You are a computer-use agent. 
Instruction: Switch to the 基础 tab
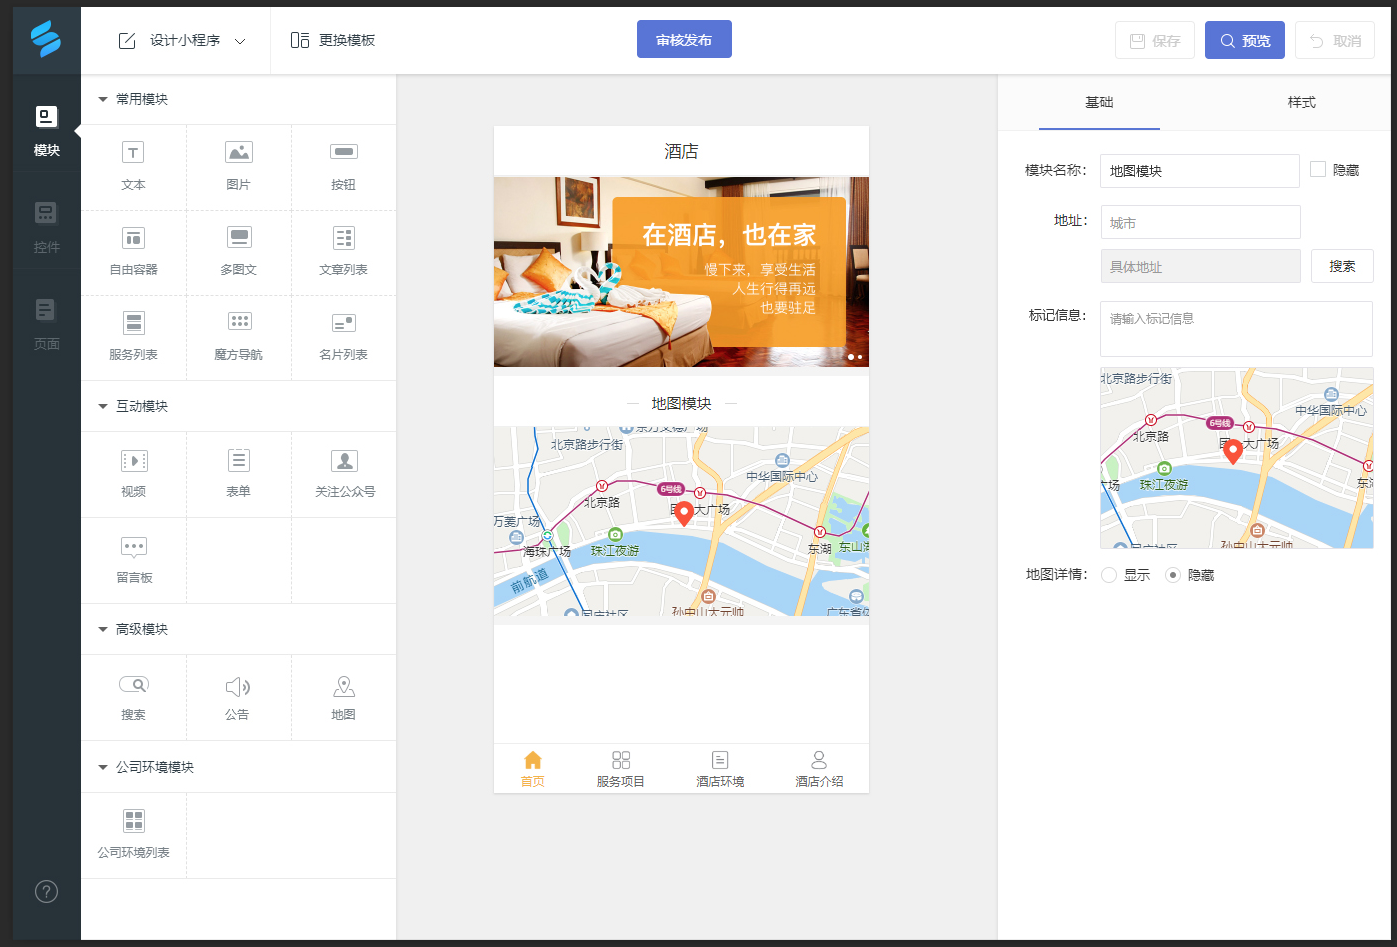[x=1099, y=102]
